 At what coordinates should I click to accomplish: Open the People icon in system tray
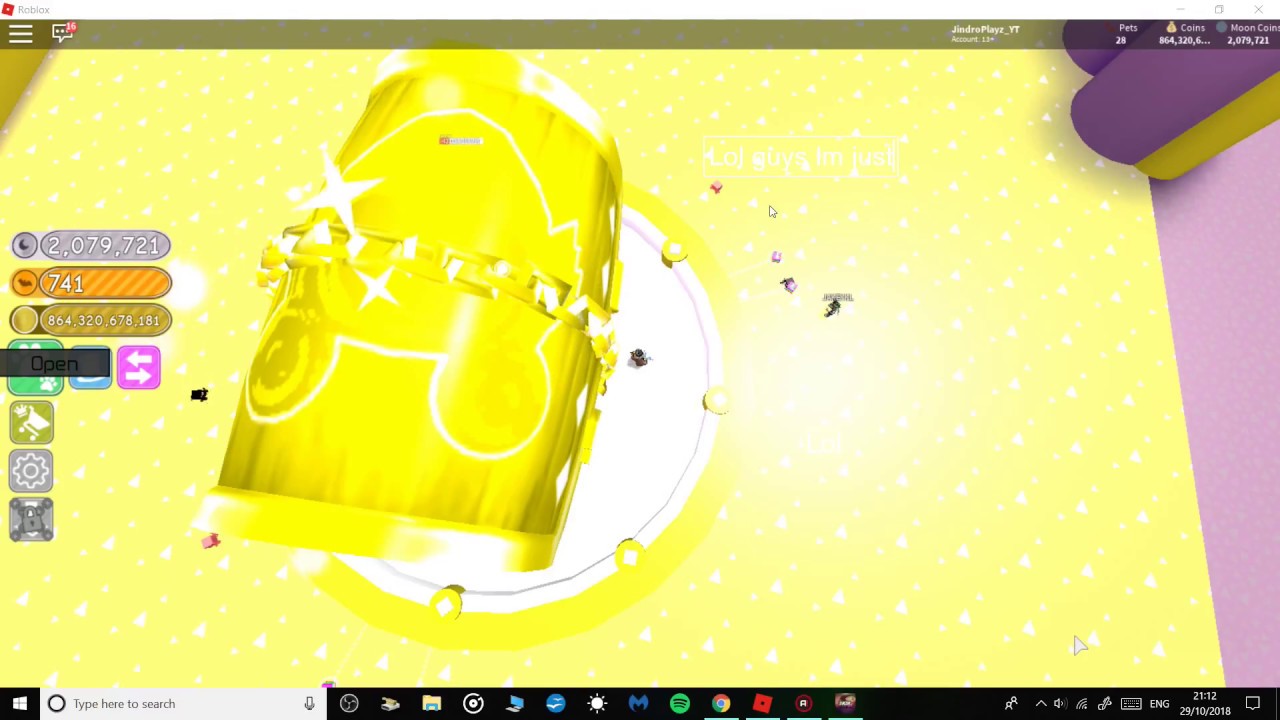pyautogui.click(x=1011, y=703)
